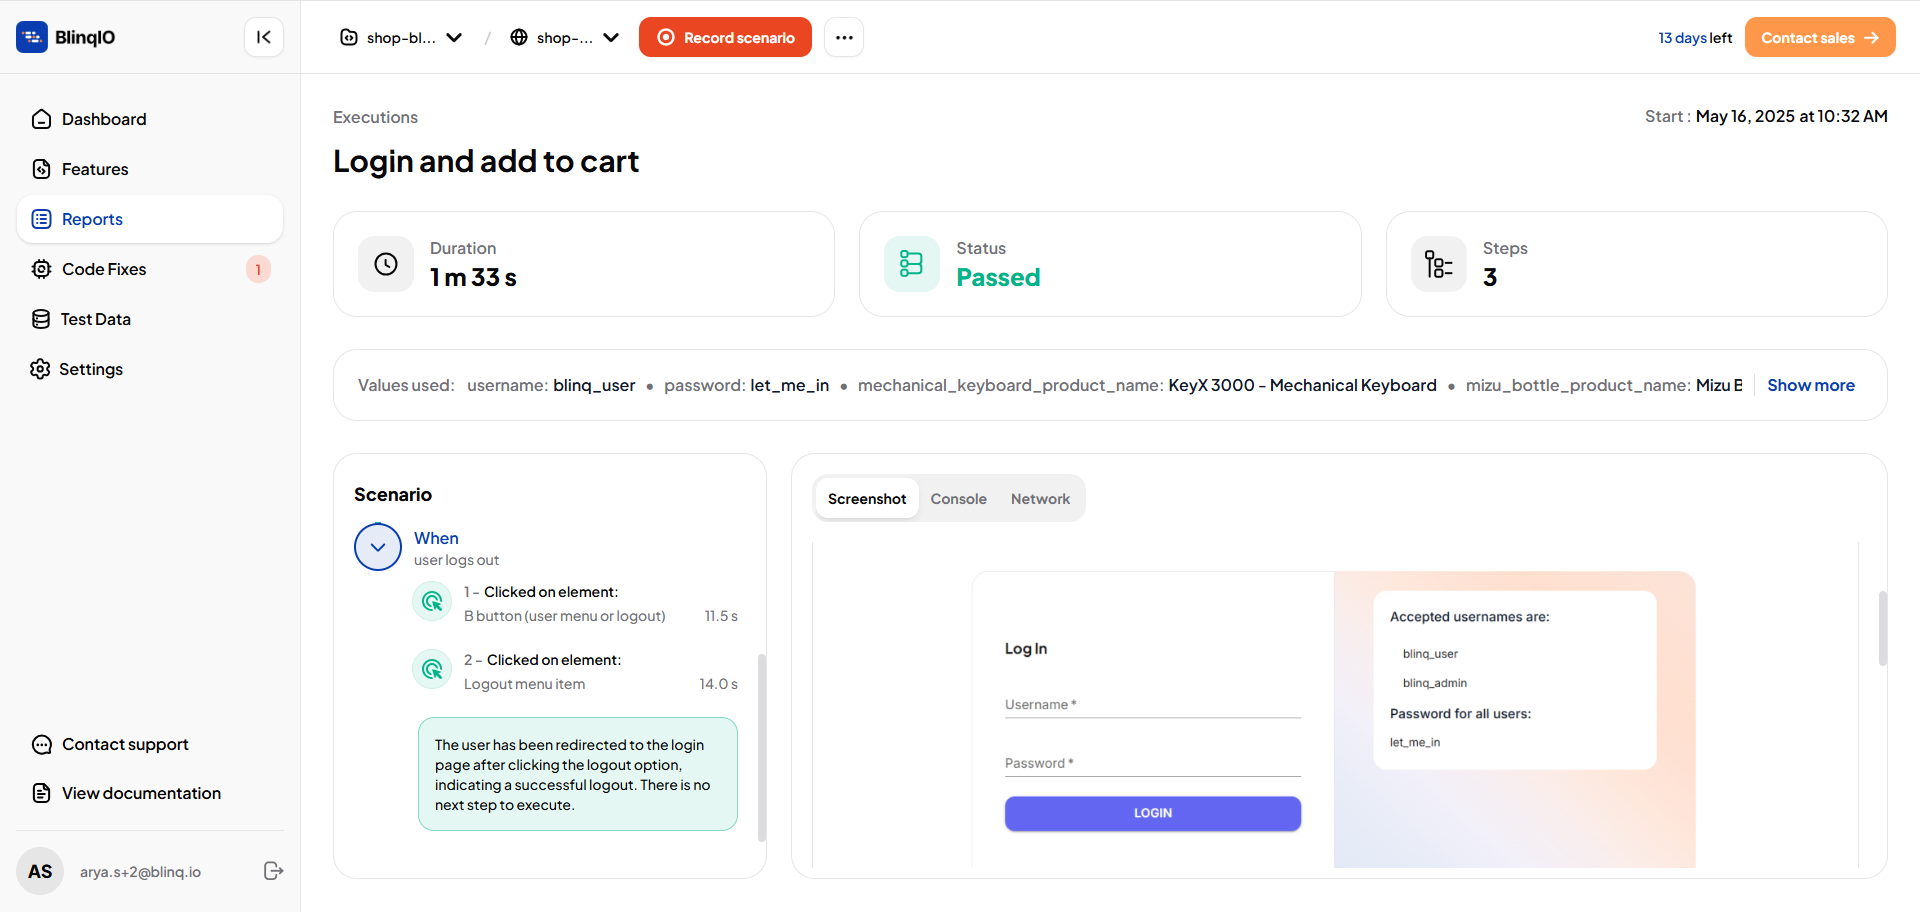Click the scenario panel scrollbar

[762, 747]
